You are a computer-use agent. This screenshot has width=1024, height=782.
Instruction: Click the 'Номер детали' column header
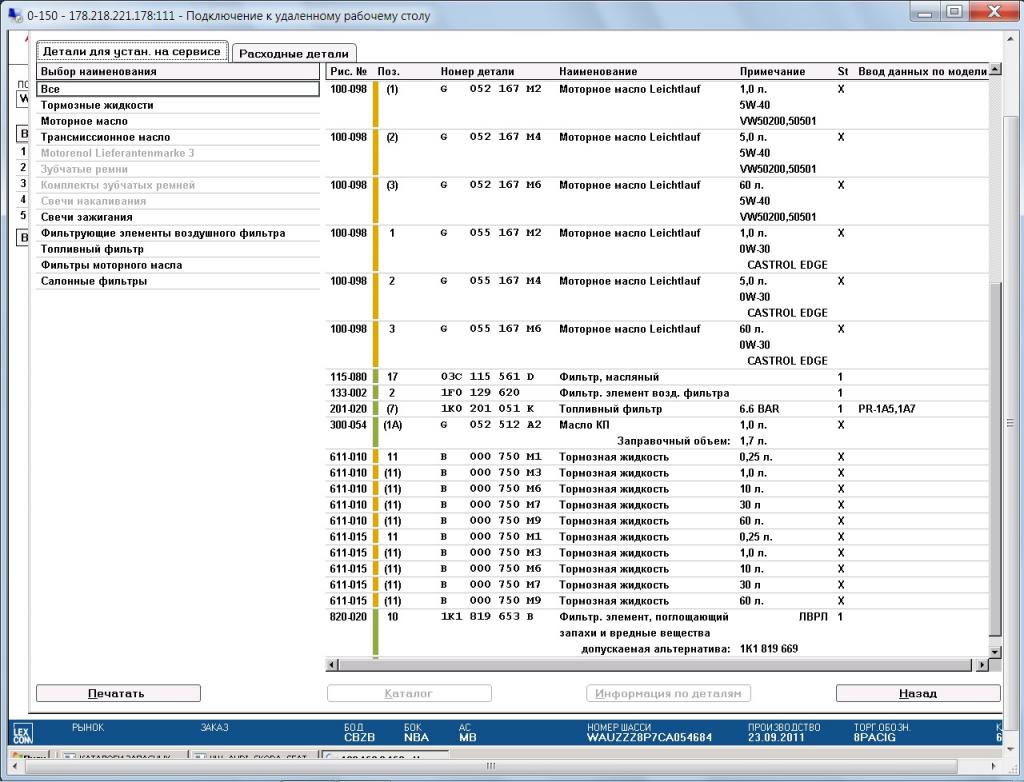477,71
